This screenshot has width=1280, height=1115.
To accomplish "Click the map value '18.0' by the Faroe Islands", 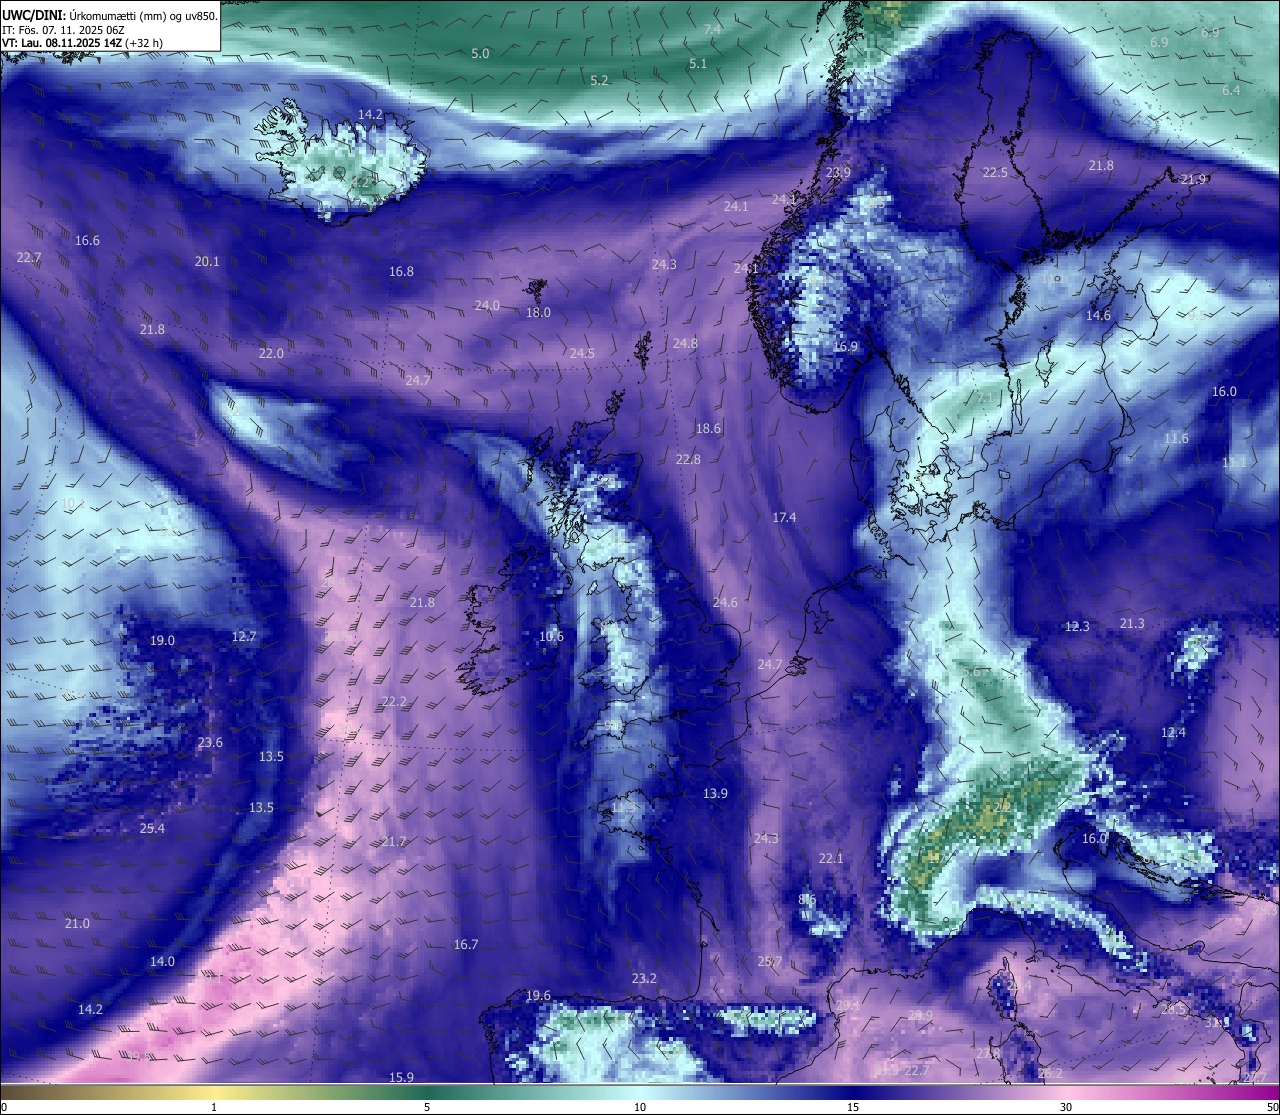I will [x=538, y=313].
